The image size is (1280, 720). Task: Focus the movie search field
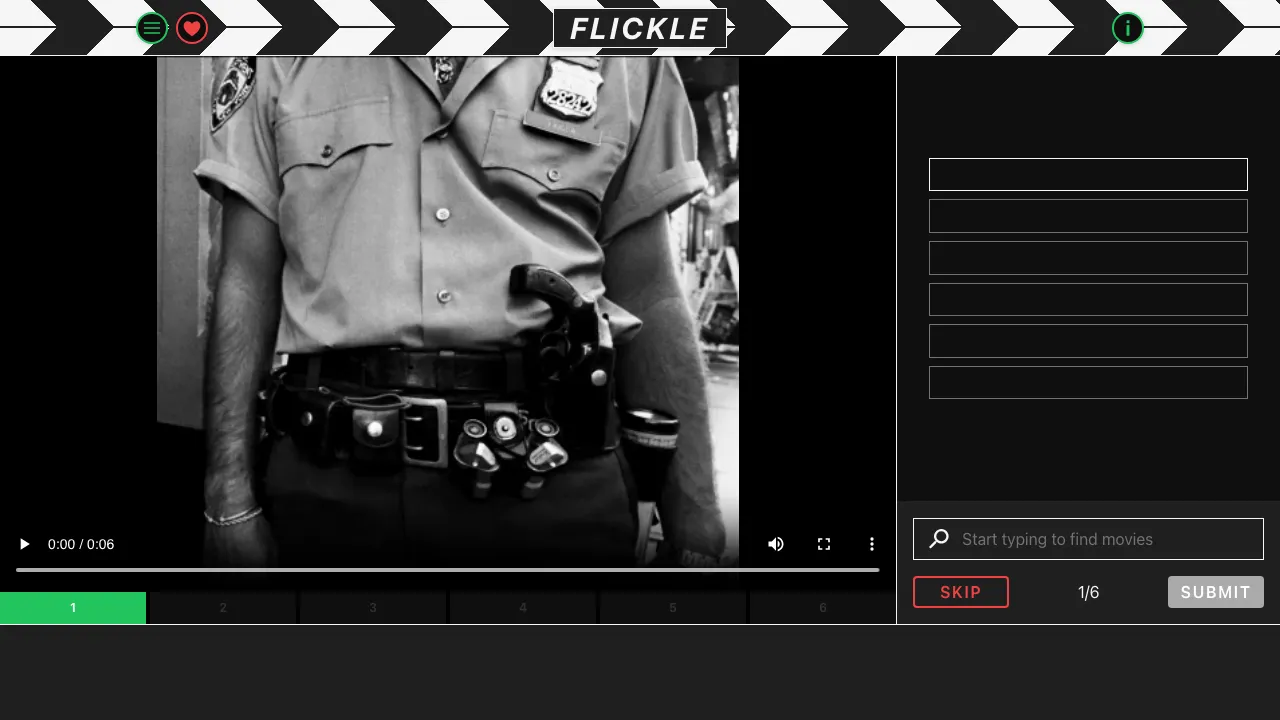point(1088,539)
